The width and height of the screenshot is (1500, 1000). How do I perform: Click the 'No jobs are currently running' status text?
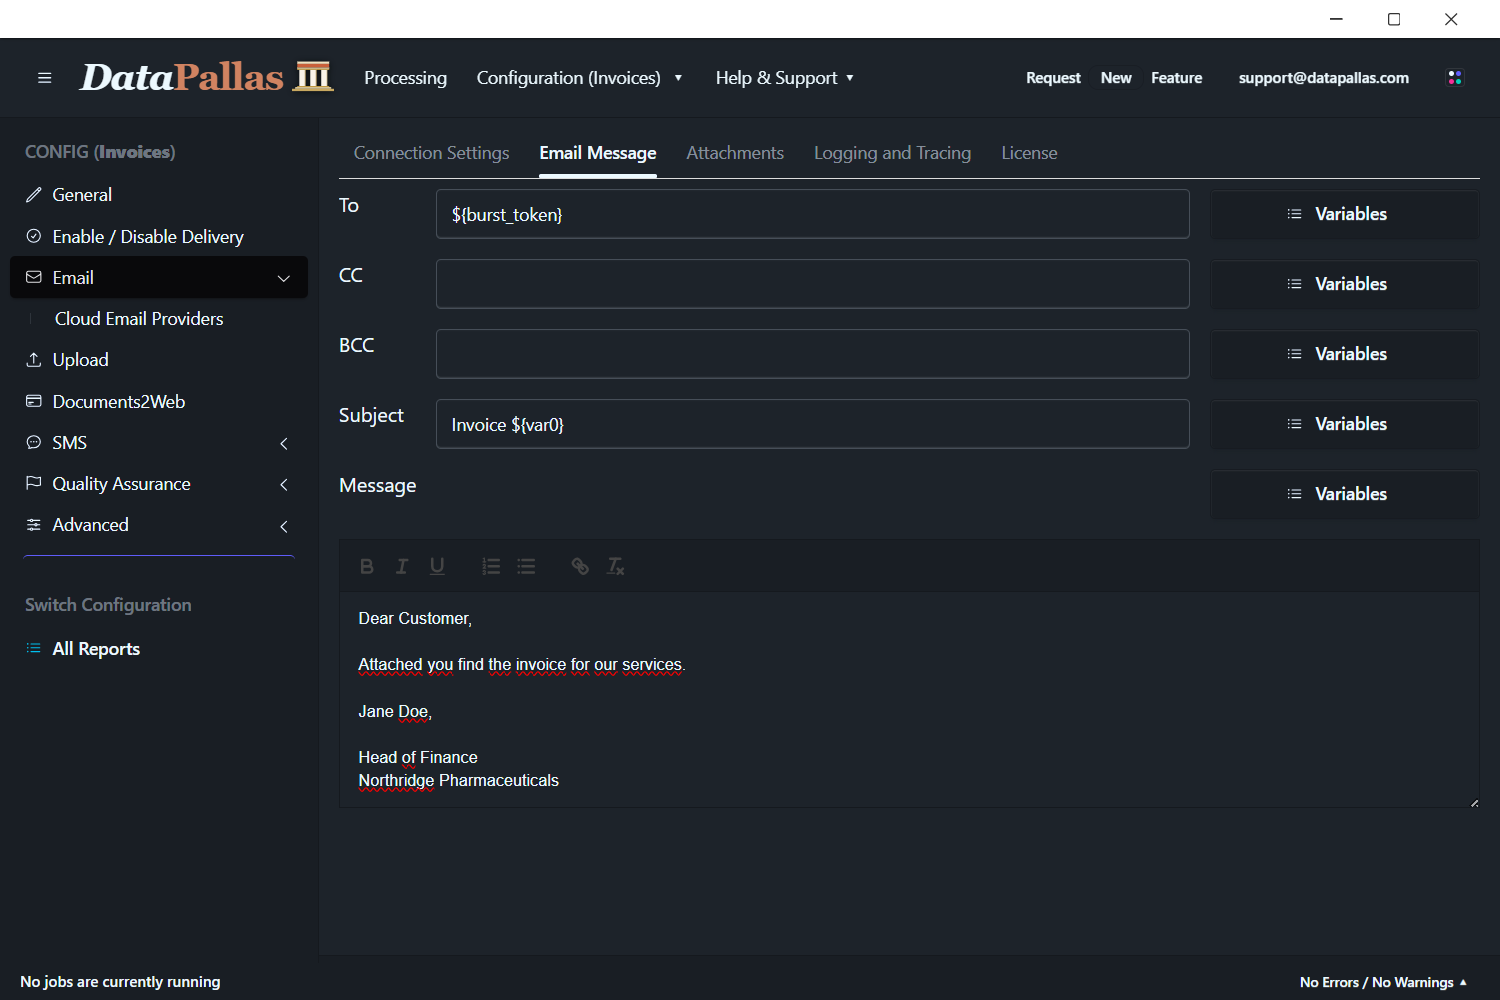pos(120,982)
